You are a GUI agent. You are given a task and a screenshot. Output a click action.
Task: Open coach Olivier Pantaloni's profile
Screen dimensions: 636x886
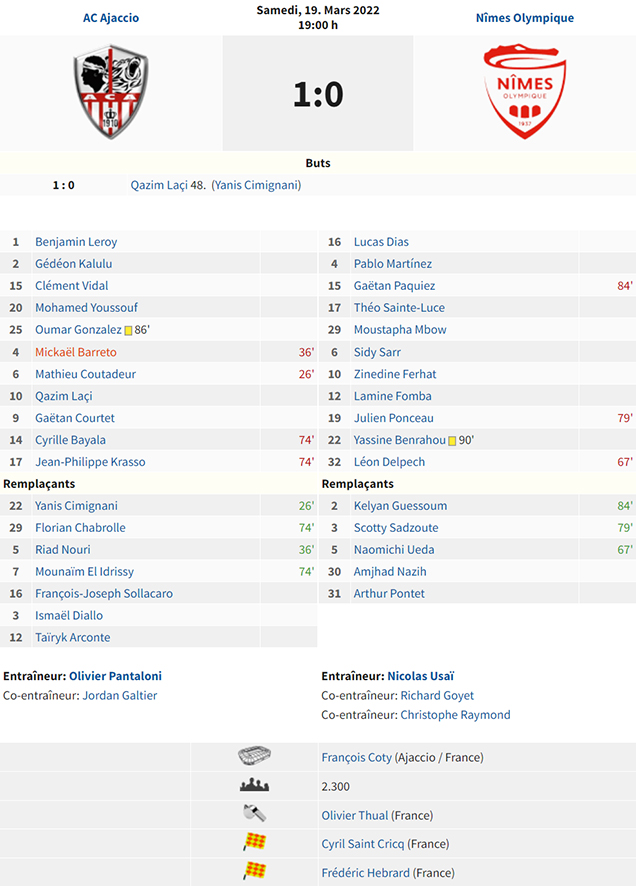(x=115, y=676)
